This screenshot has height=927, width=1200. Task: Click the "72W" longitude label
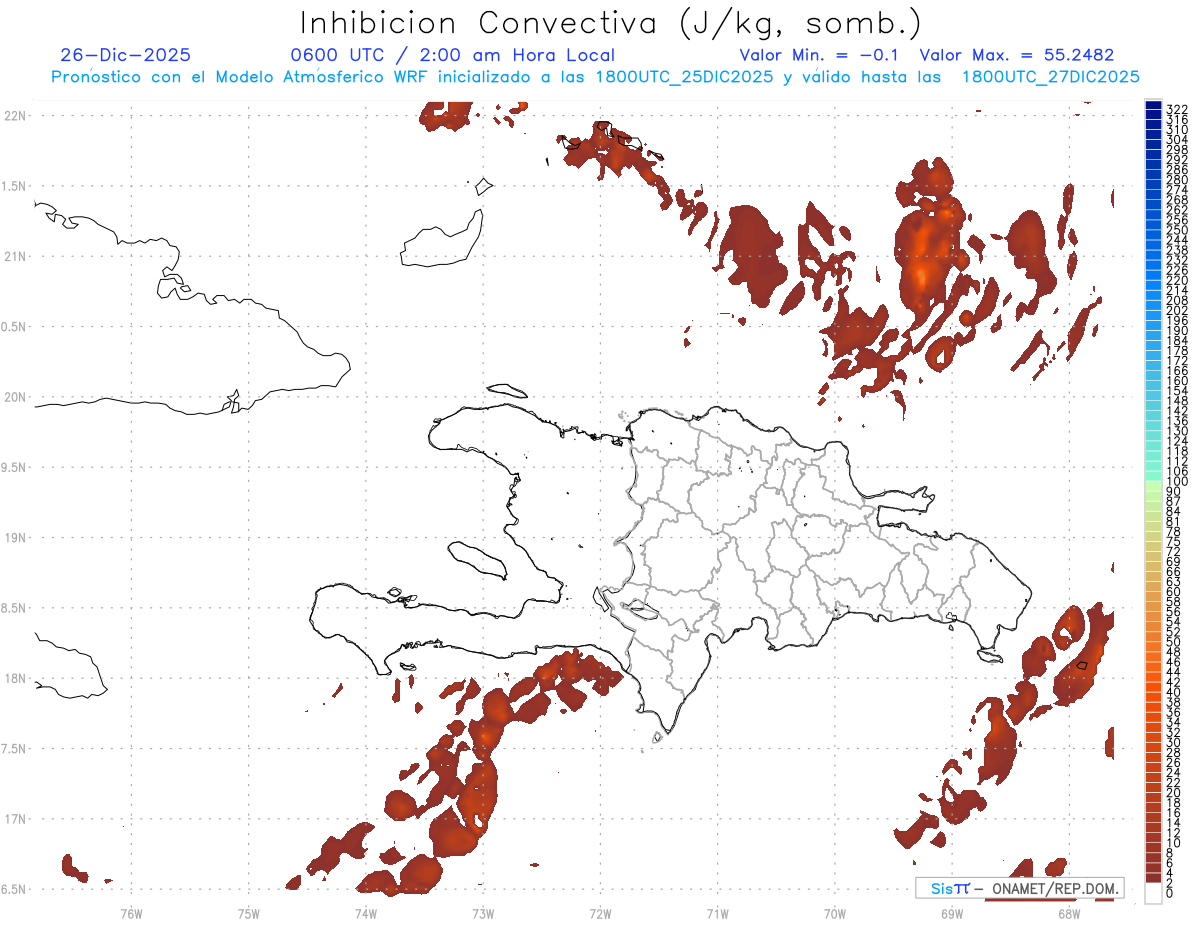600,913
